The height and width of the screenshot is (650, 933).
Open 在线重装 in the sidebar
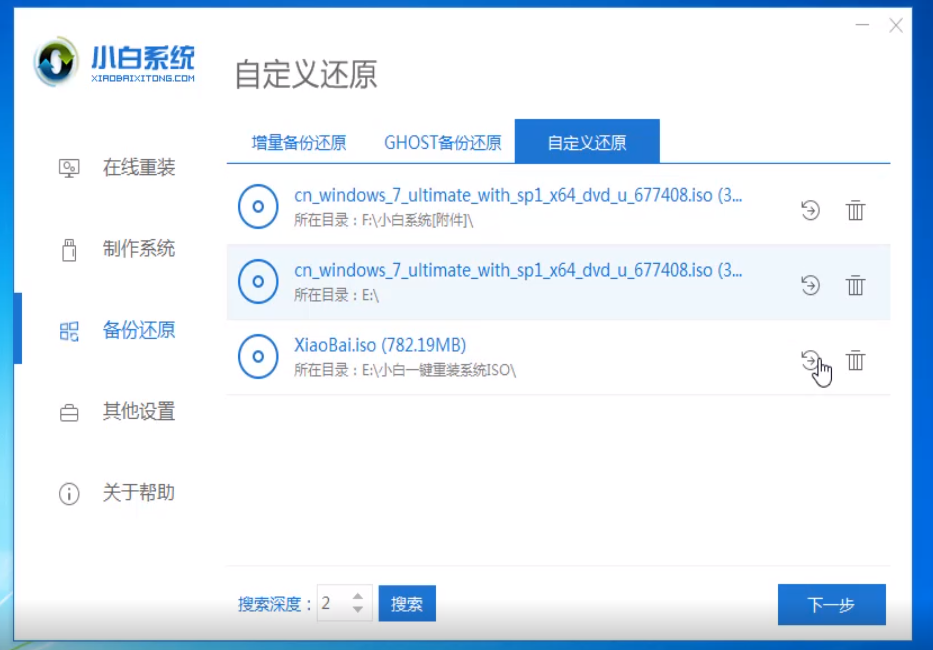point(138,168)
